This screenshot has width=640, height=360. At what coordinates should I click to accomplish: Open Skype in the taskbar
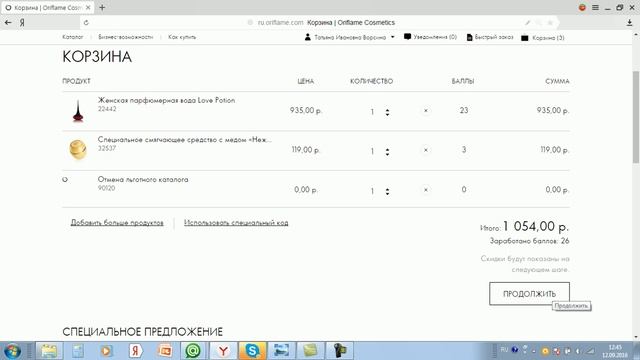(252, 351)
